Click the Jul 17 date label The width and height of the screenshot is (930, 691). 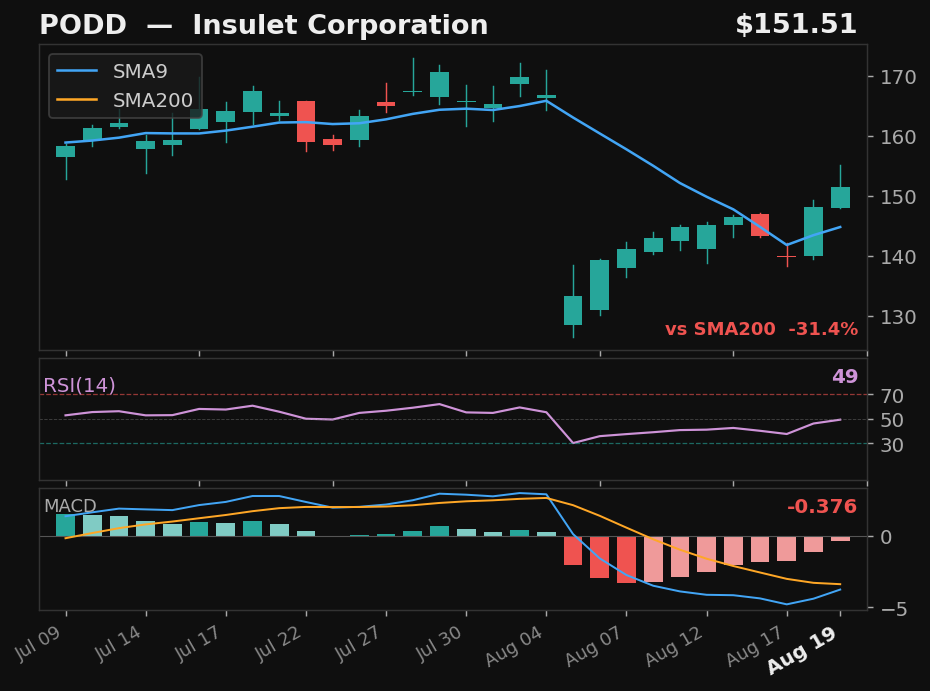198,644
